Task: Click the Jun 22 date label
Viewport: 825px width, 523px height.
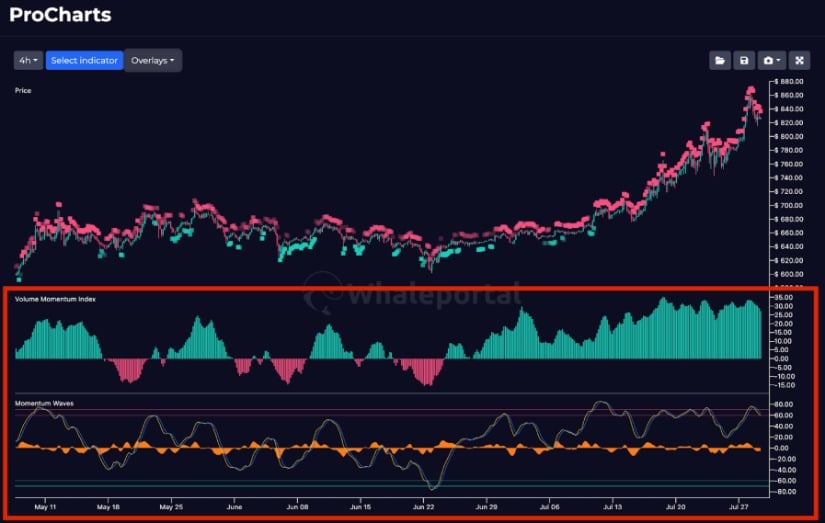Action: coord(424,507)
